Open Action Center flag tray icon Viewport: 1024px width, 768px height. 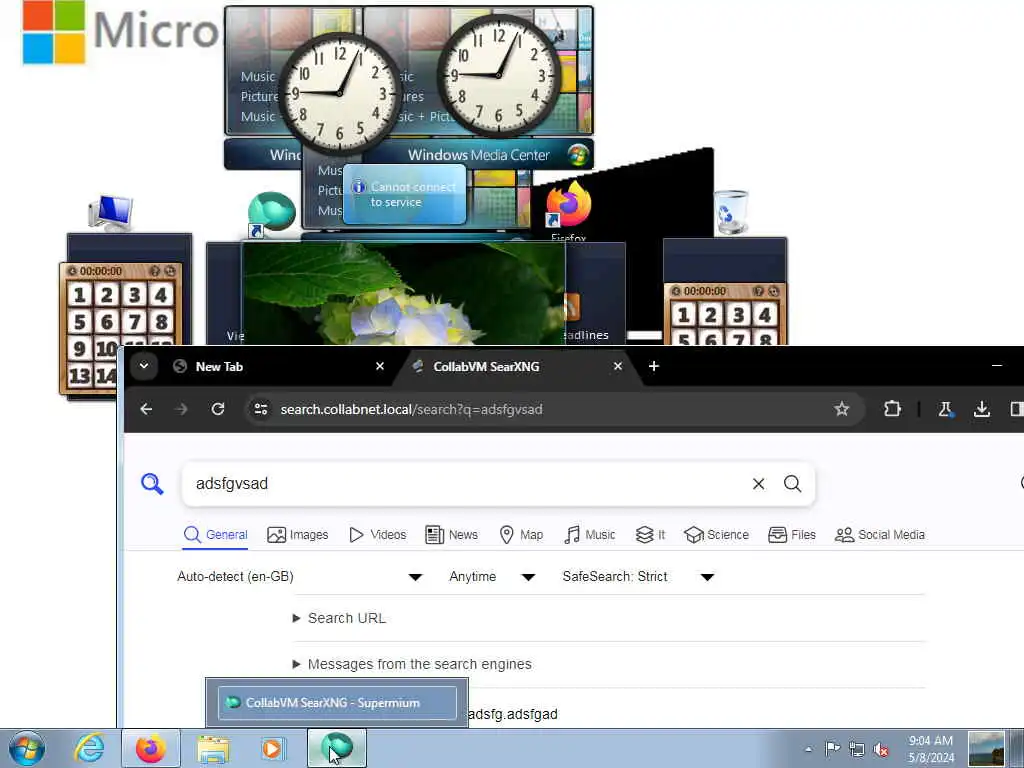[832, 749]
